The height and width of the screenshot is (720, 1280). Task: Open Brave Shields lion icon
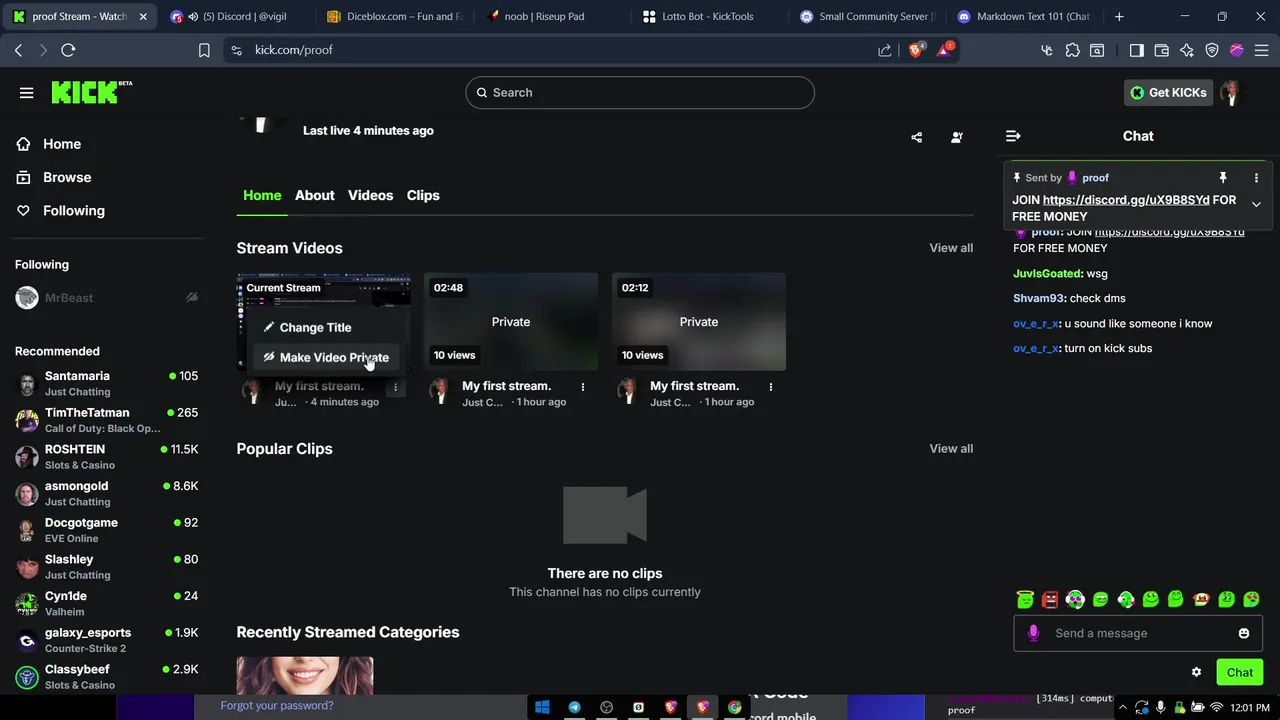[916, 50]
